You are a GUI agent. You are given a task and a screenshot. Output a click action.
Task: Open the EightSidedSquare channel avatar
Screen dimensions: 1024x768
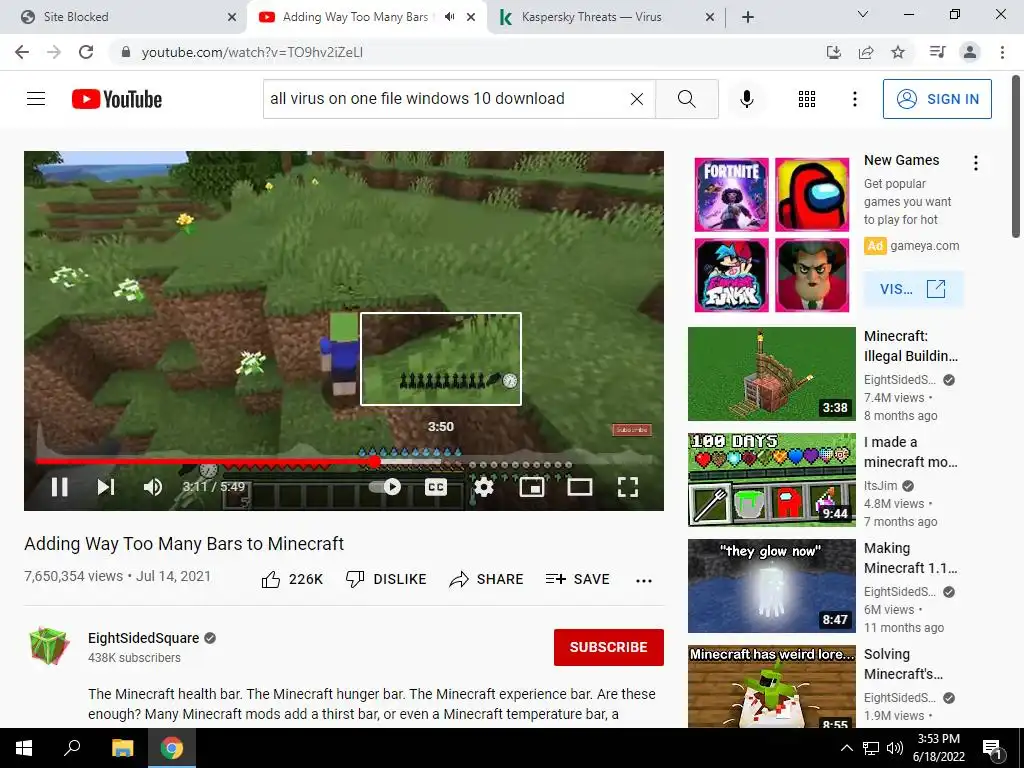(x=48, y=646)
